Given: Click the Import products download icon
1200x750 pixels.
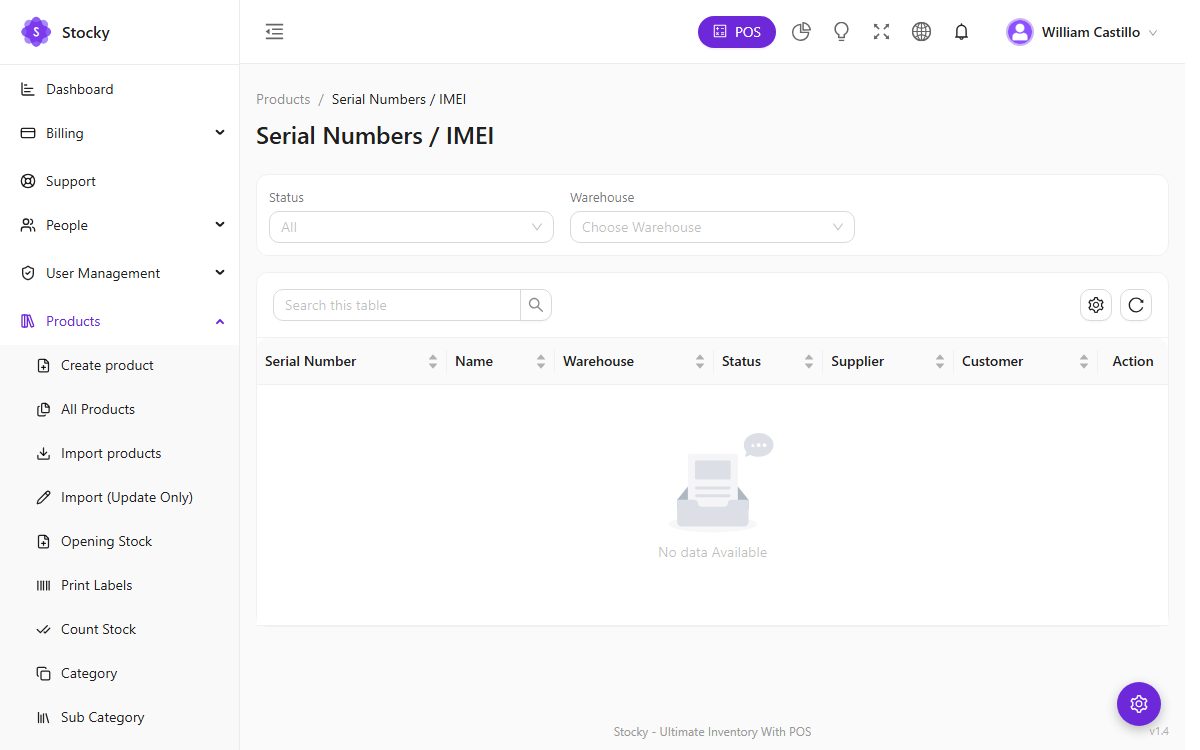Looking at the screenshot, I should point(43,454).
